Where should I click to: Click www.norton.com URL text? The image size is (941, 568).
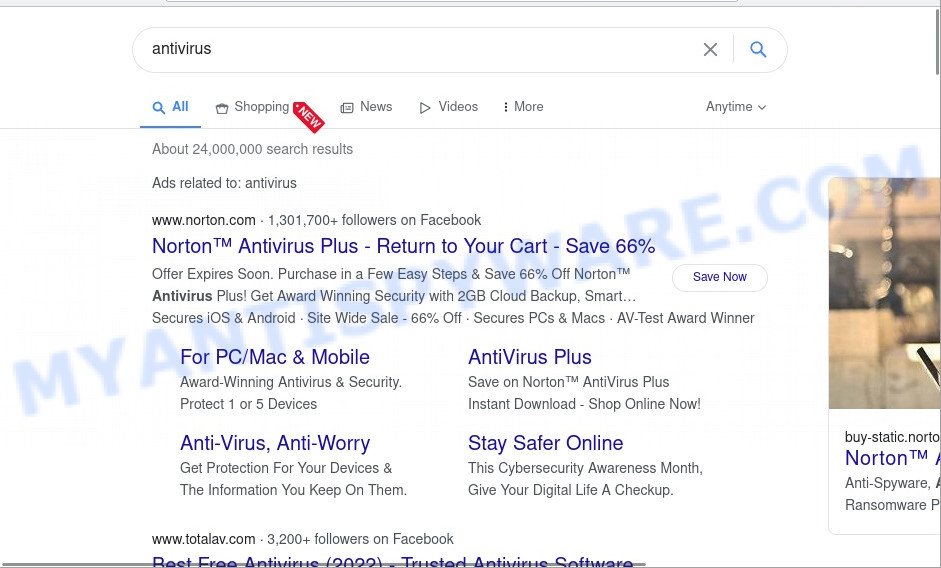[203, 220]
